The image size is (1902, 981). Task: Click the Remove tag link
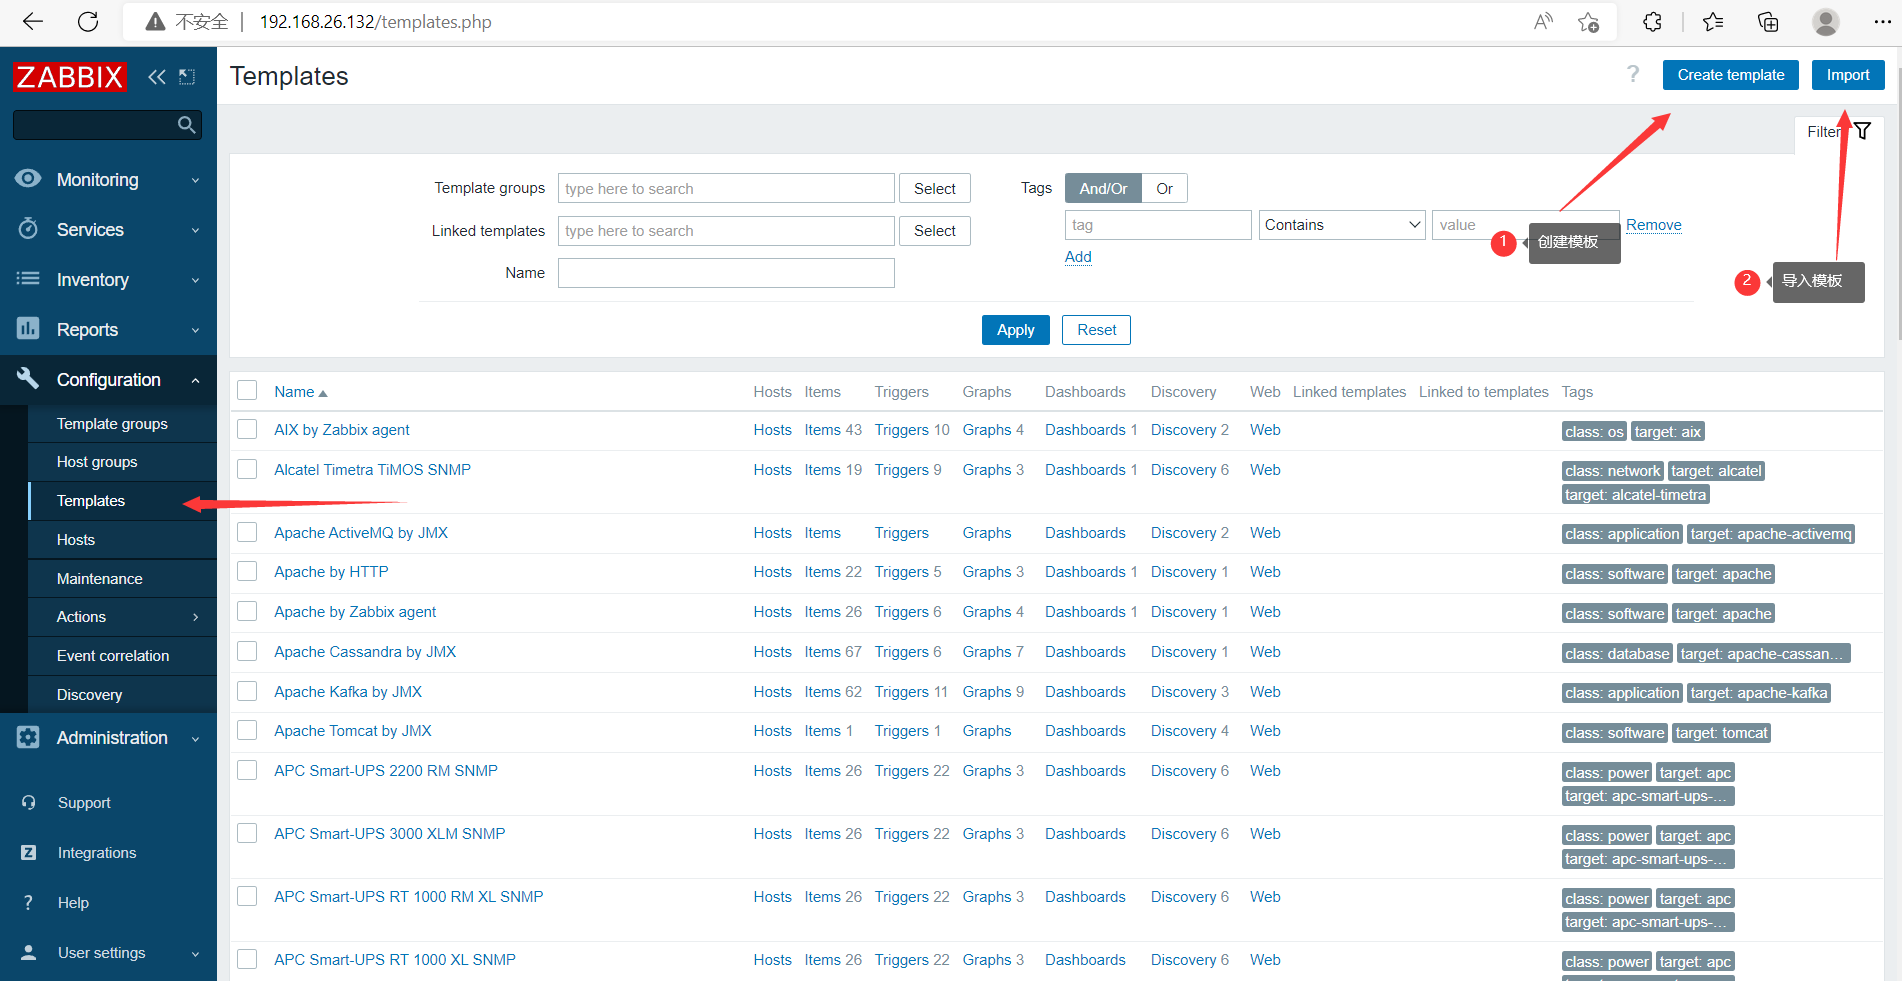(1654, 225)
